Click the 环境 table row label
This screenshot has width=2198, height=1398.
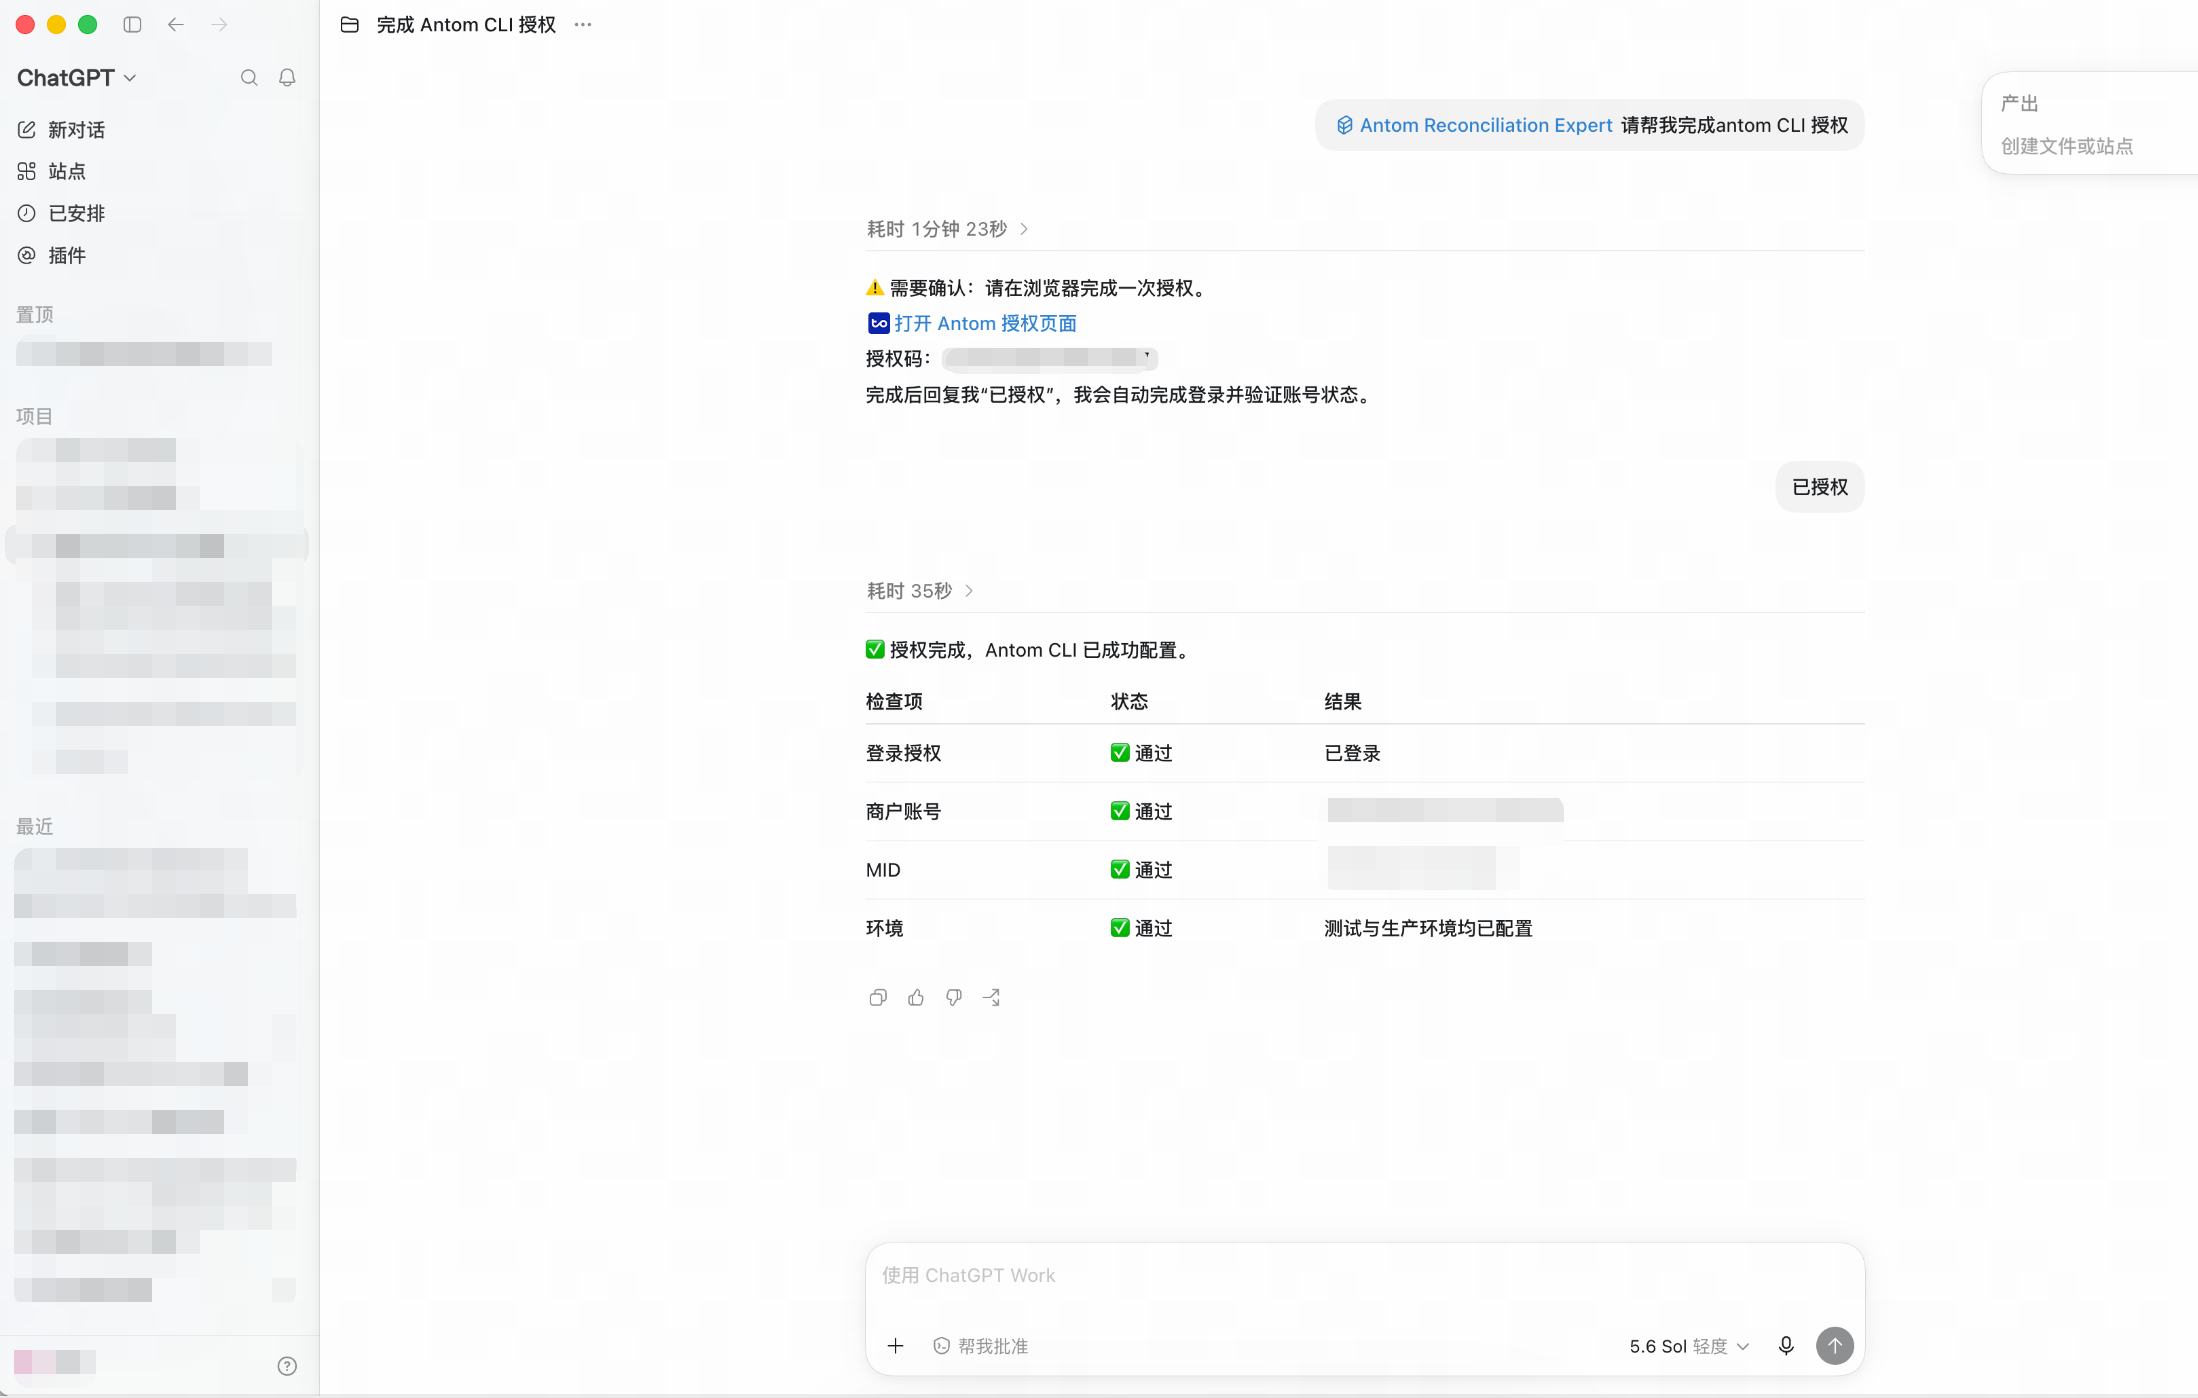(x=885, y=928)
